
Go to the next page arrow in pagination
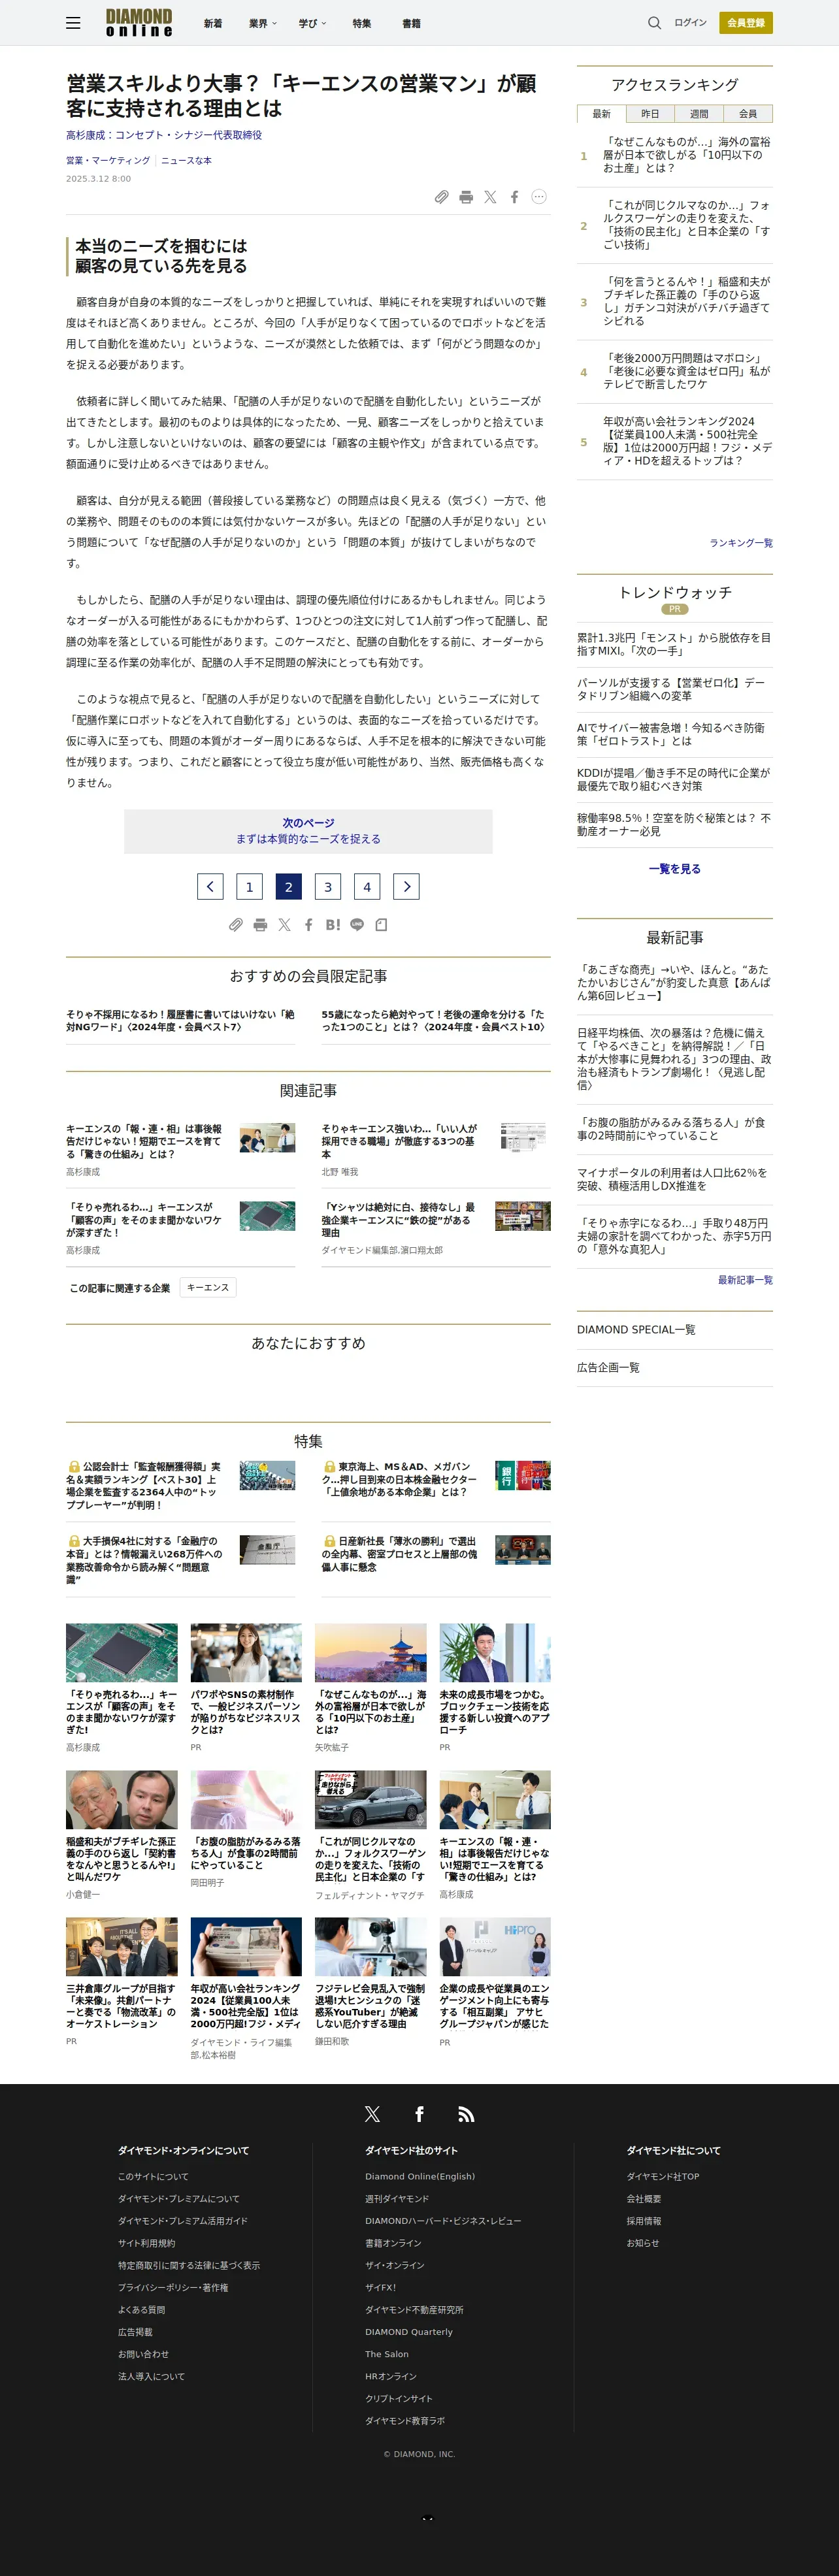tap(406, 886)
